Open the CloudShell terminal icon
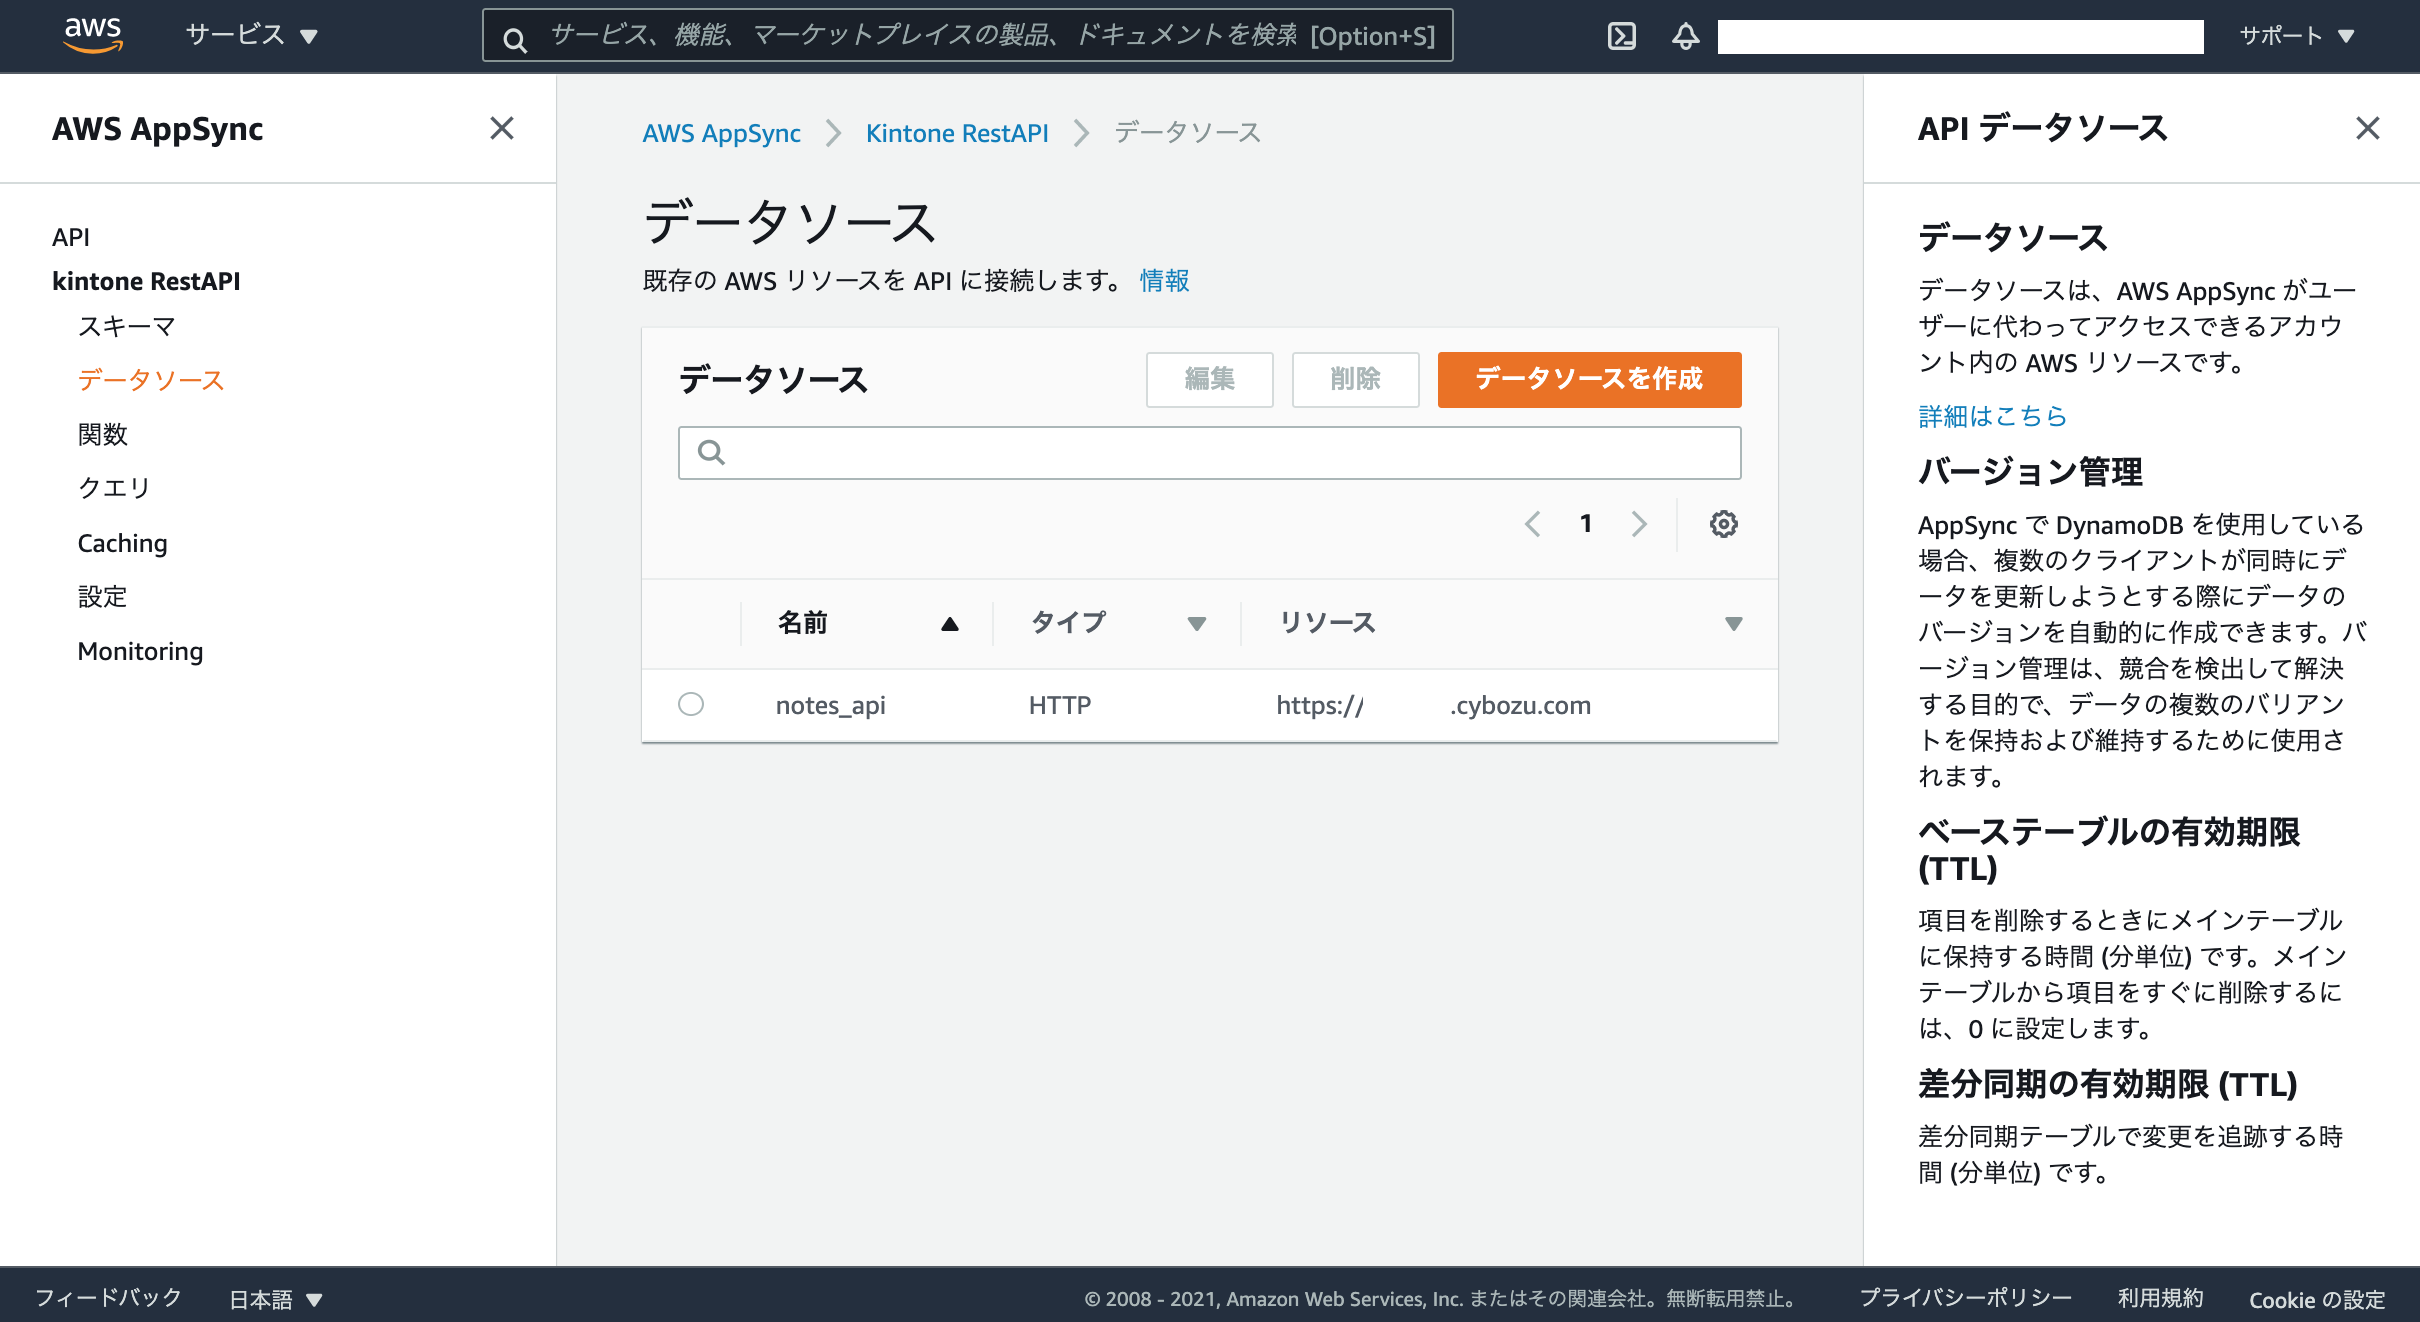Image resolution: width=2420 pixels, height=1322 pixels. 1624,35
